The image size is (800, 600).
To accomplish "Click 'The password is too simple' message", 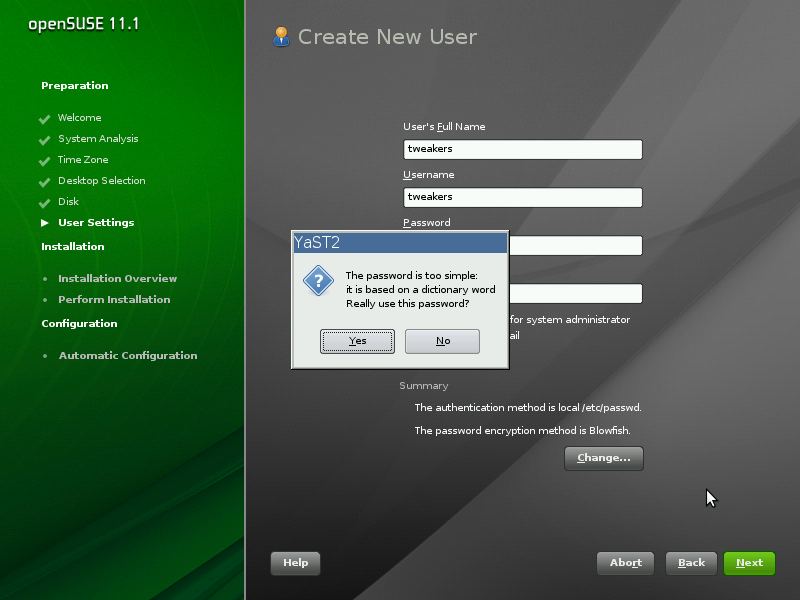I will coord(412,276).
